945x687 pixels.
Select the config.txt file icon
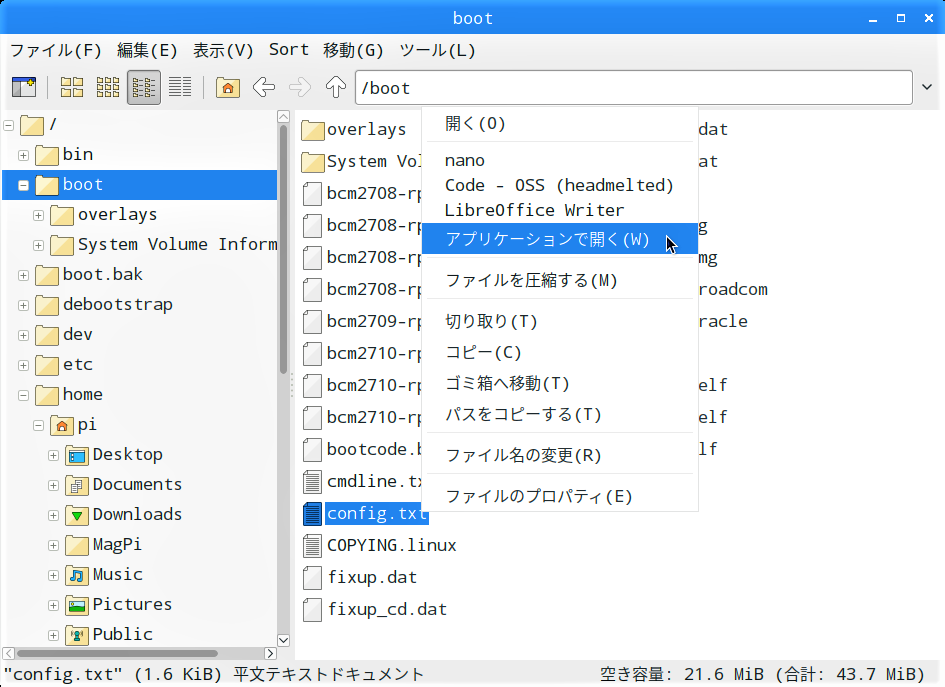tap(312, 513)
